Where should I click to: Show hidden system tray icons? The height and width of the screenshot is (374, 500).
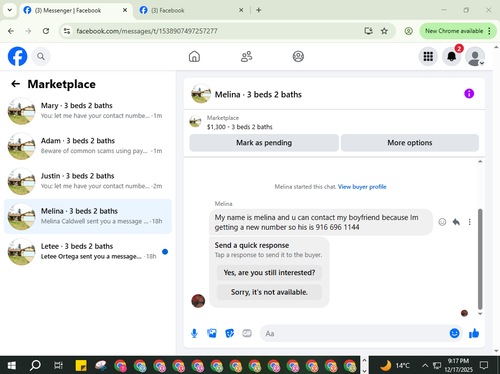click(x=425, y=366)
